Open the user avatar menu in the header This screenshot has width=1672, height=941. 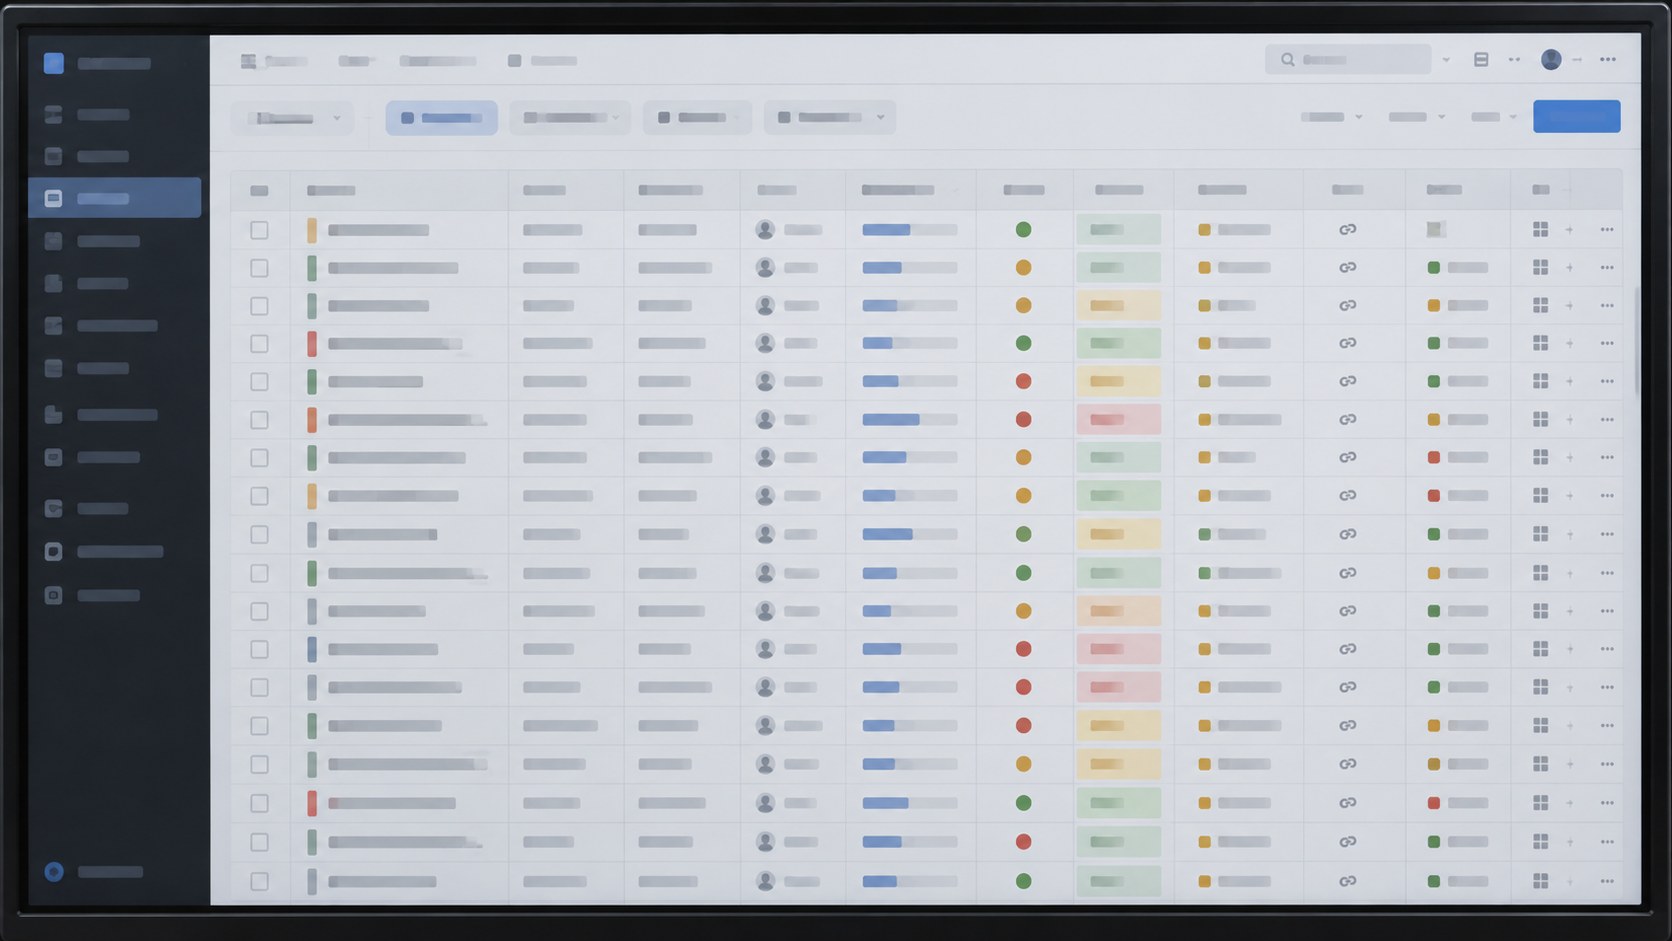[1551, 60]
